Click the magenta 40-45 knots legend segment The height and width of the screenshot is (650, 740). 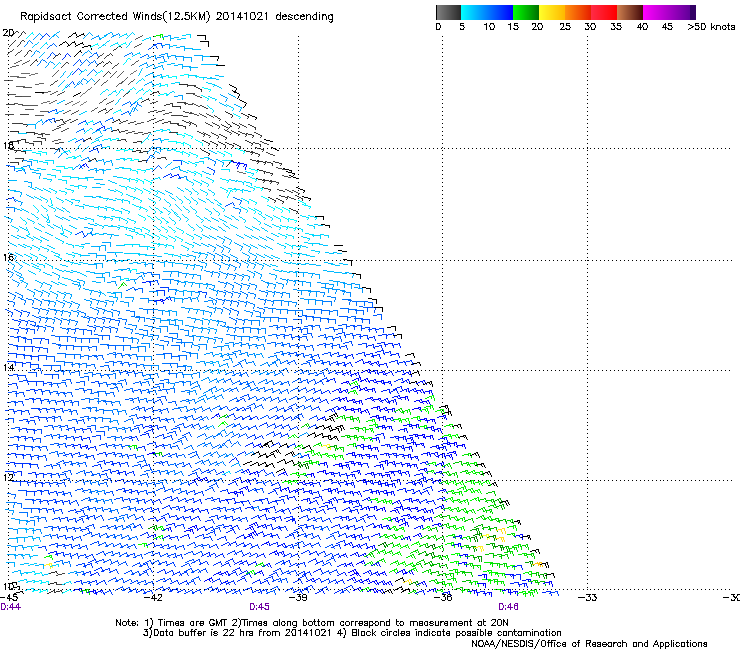pos(656,12)
